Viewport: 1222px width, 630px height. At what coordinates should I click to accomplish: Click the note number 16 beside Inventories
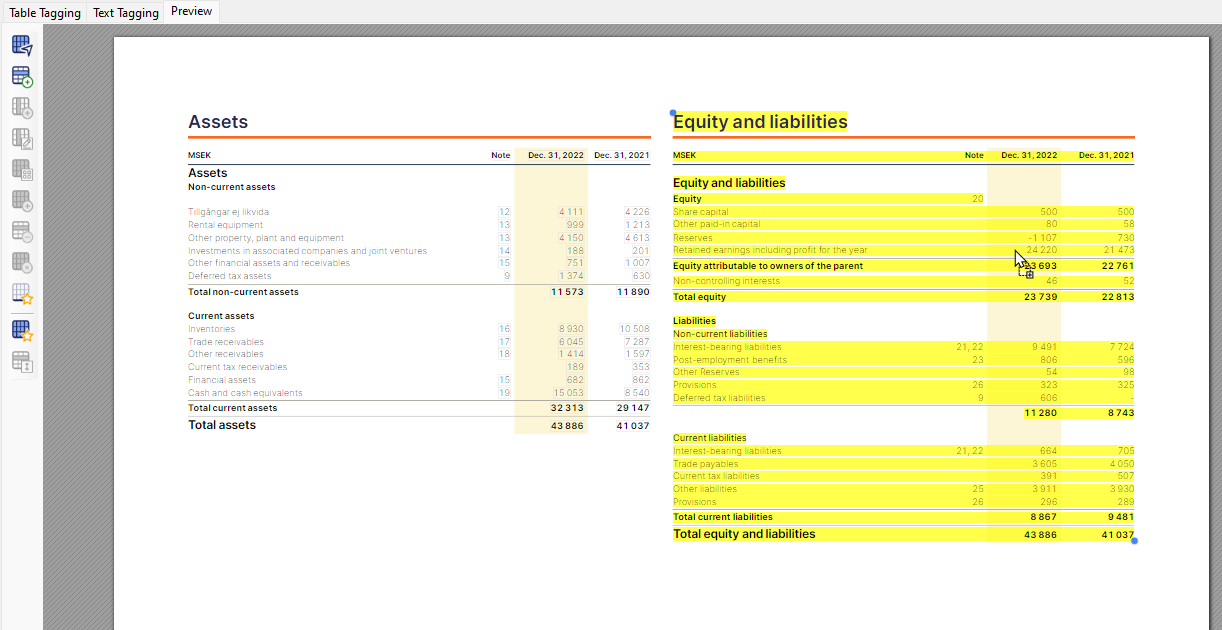point(504,329)
